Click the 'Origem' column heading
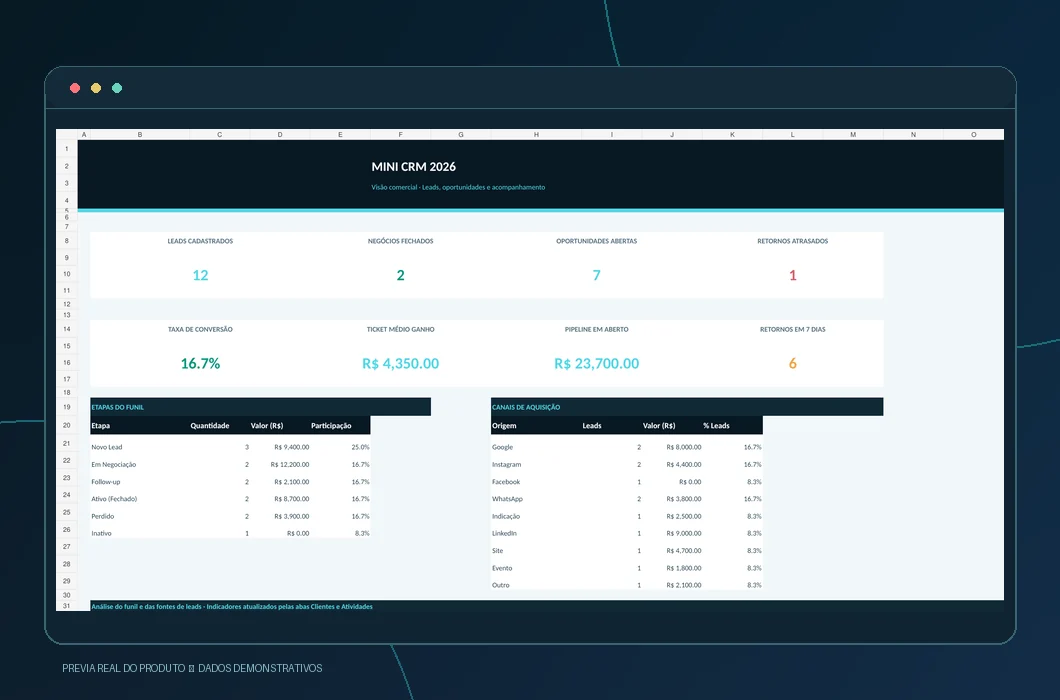 pyautogui.click(x=504, y=425)
